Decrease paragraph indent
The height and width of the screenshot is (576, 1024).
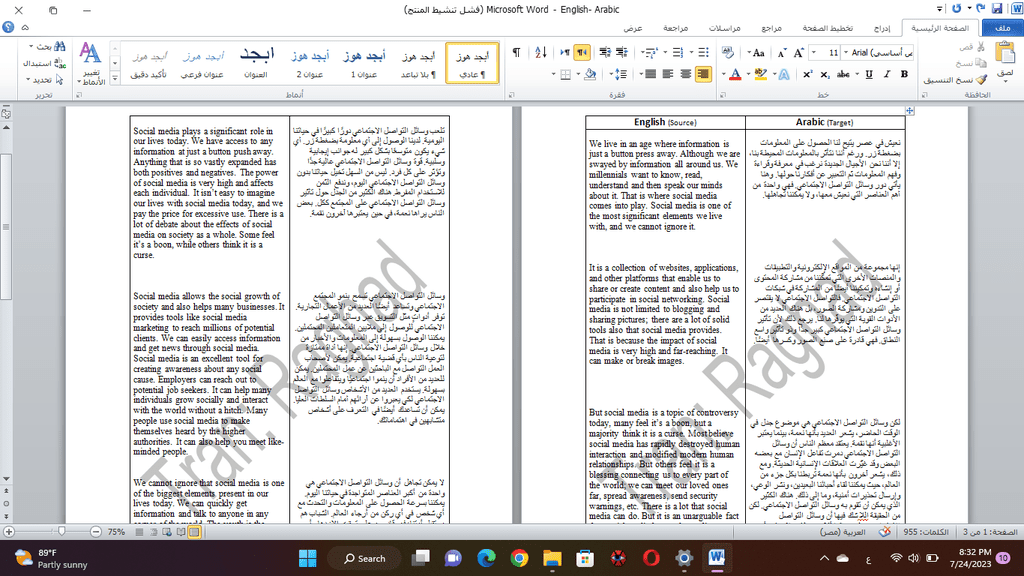tap(622, 53)
